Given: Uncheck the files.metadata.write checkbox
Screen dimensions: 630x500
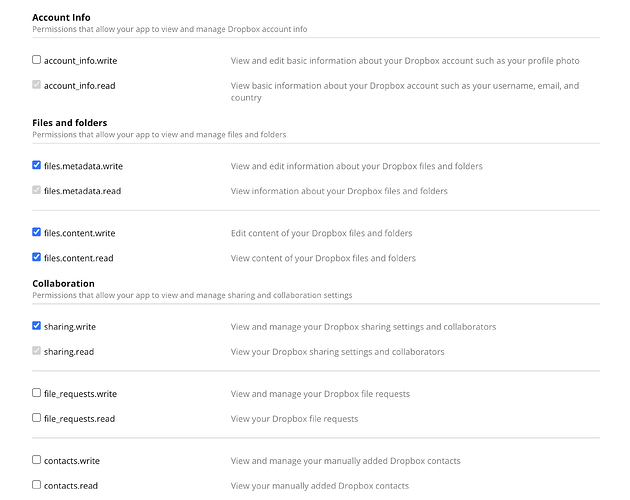Looking at the screenshot, I should click(37, 165).
